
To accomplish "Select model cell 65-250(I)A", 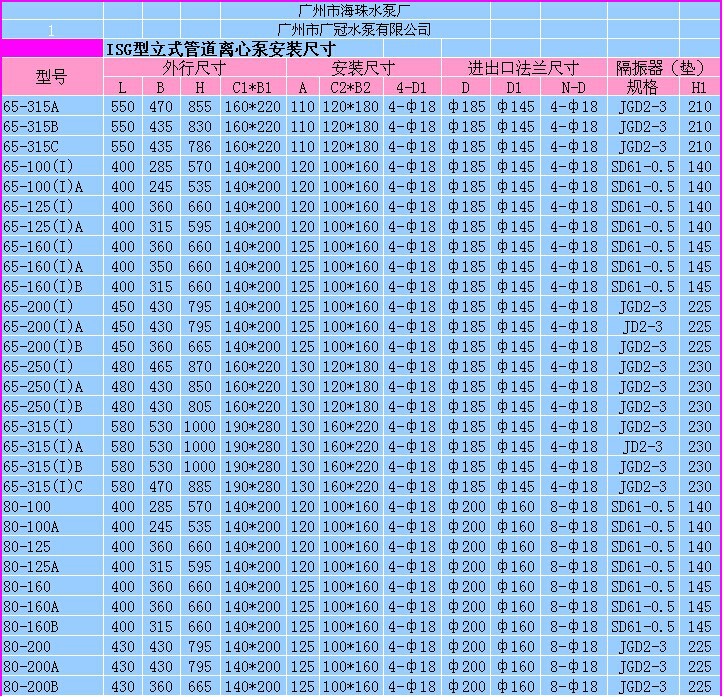I will tap(52, 386).
